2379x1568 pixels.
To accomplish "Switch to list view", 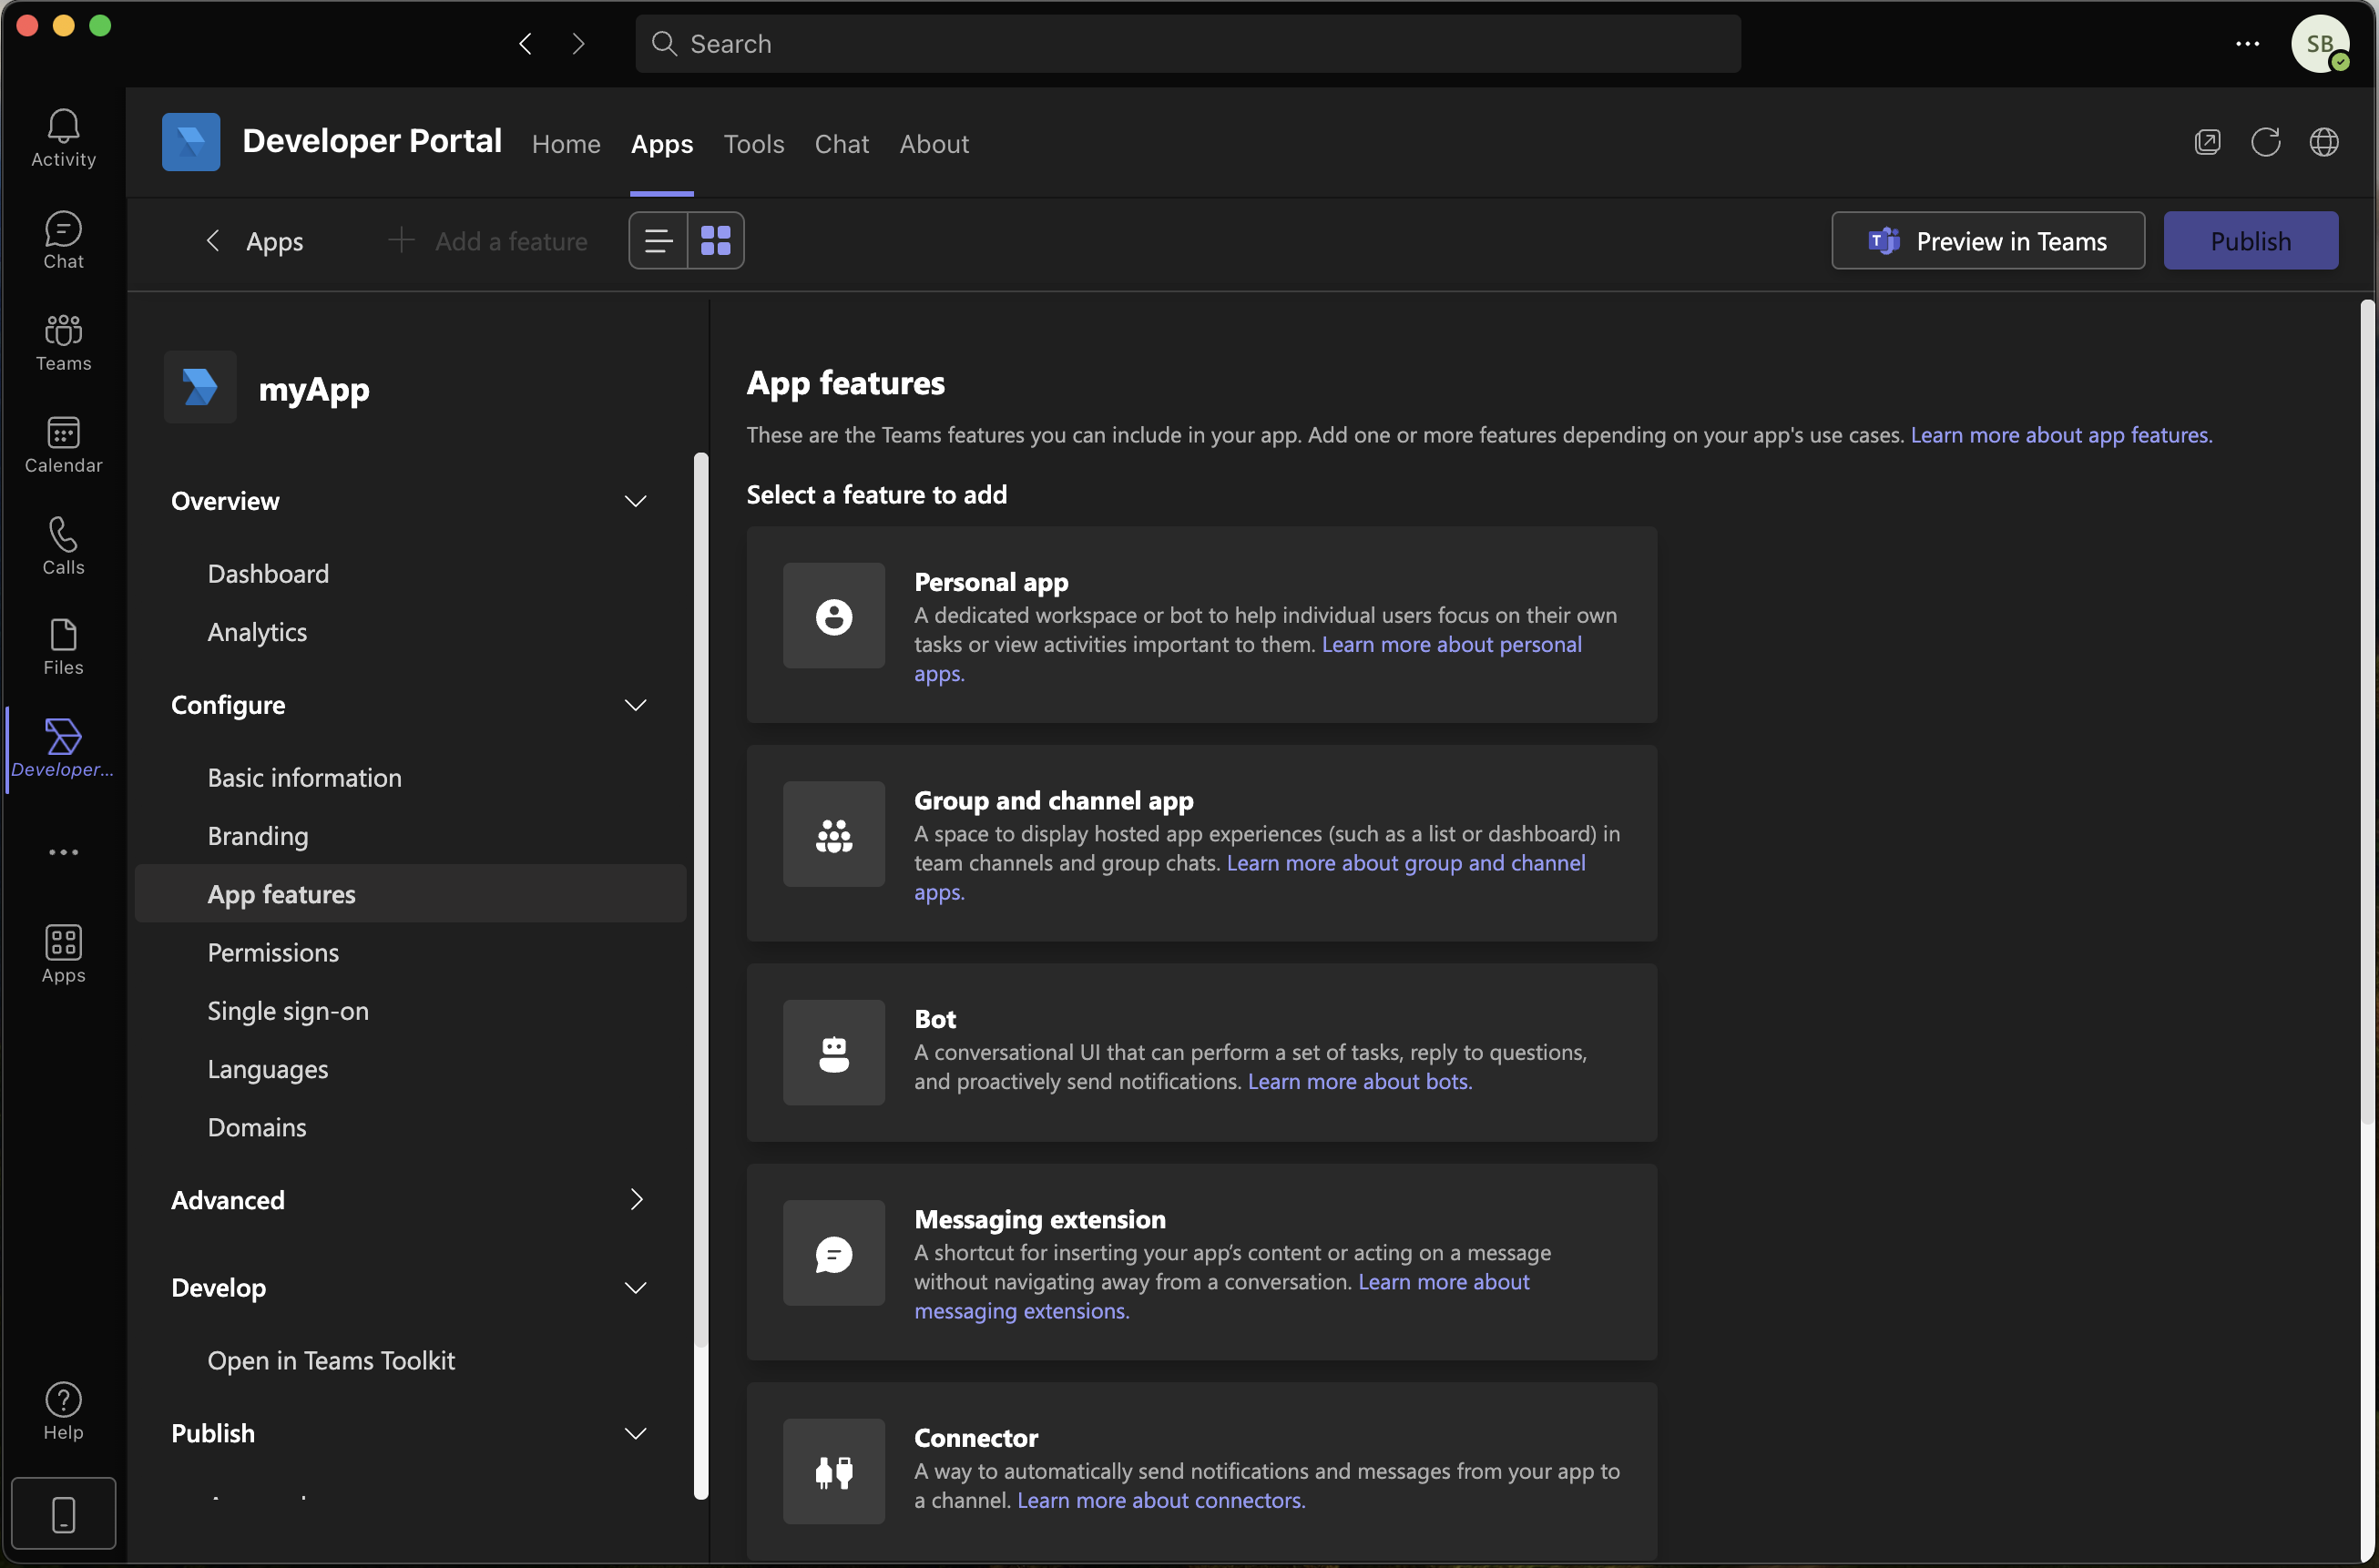I will [658, 240].
